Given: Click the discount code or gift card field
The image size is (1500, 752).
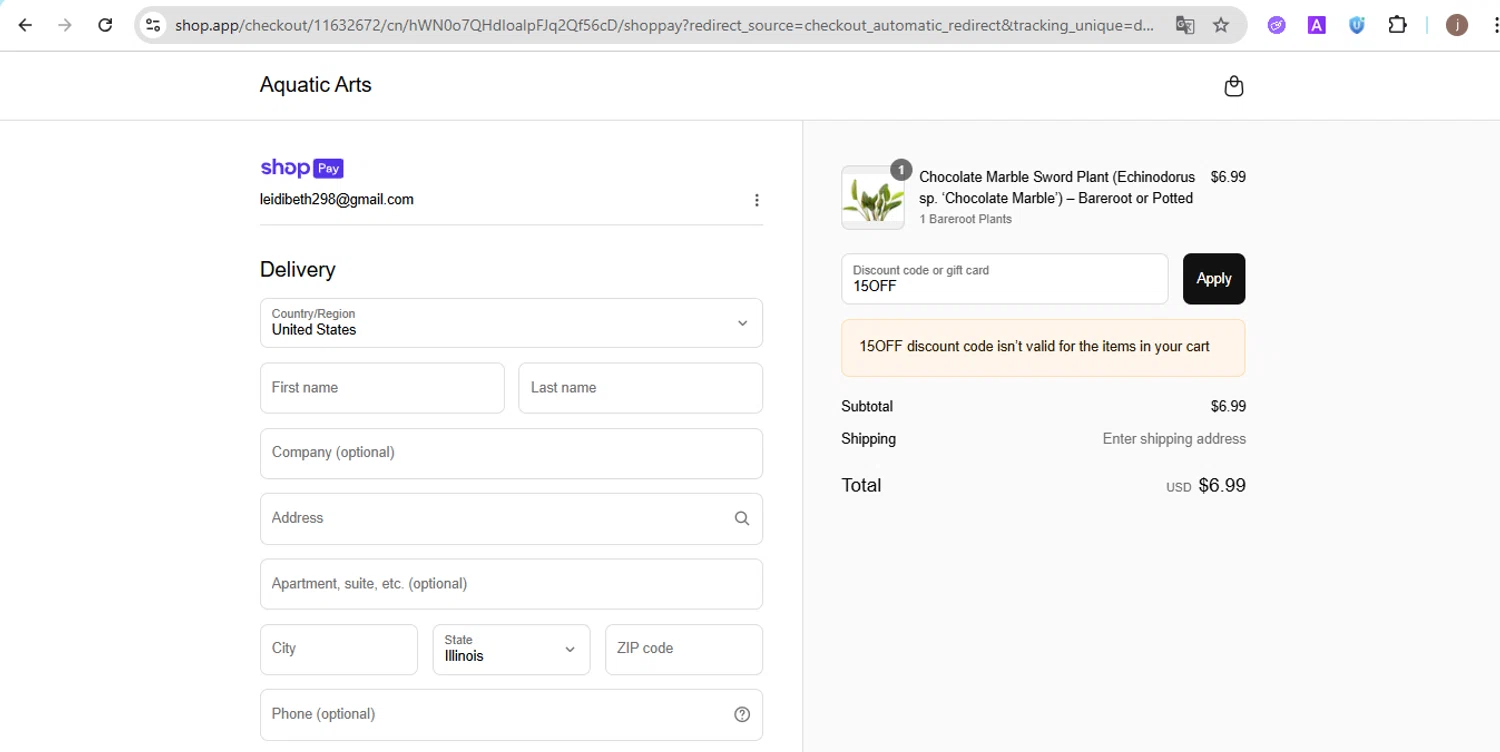Looking at the screenshot, I should (1005, 279).
